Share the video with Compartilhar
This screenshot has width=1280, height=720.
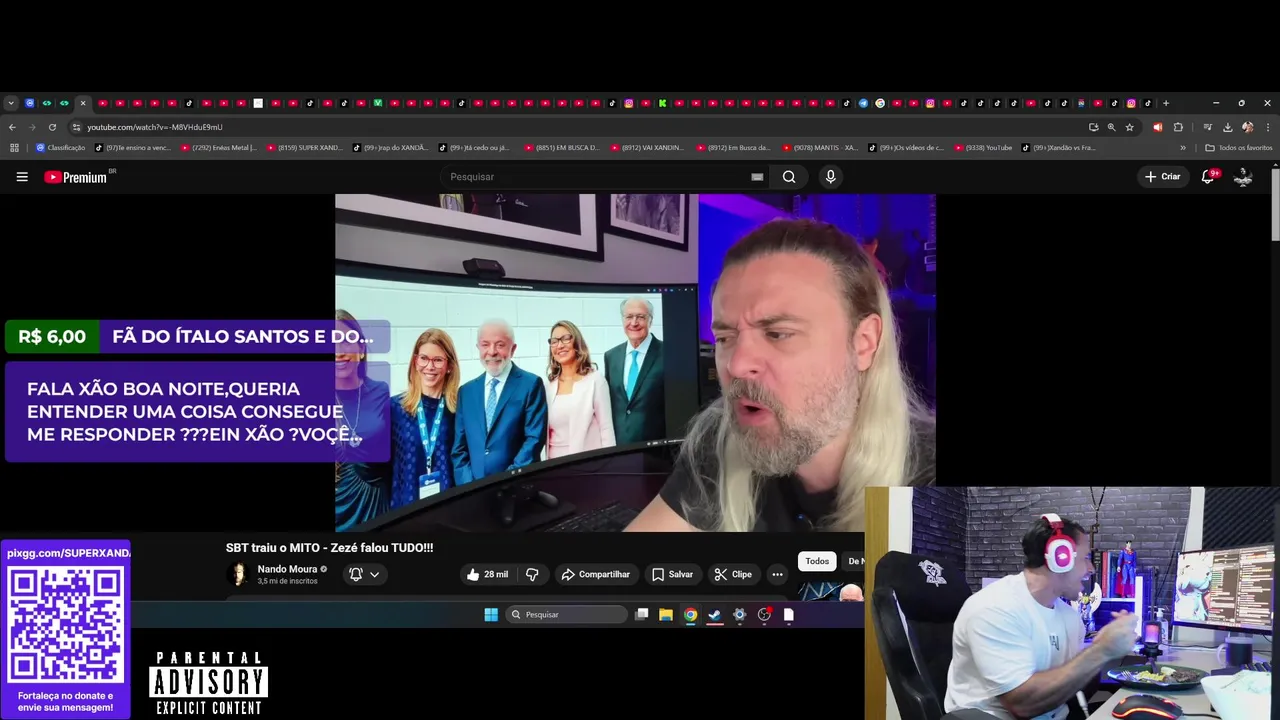[x=596, y=574]
